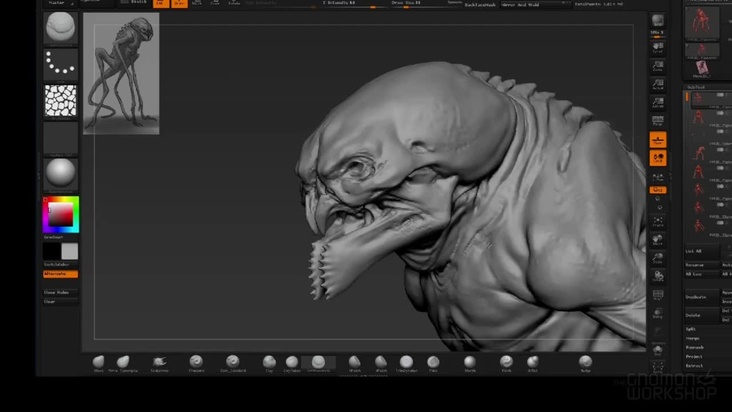732x412 pixels.
Task: Click the Rotate view icon on right shelf
Action: point(658,276)
